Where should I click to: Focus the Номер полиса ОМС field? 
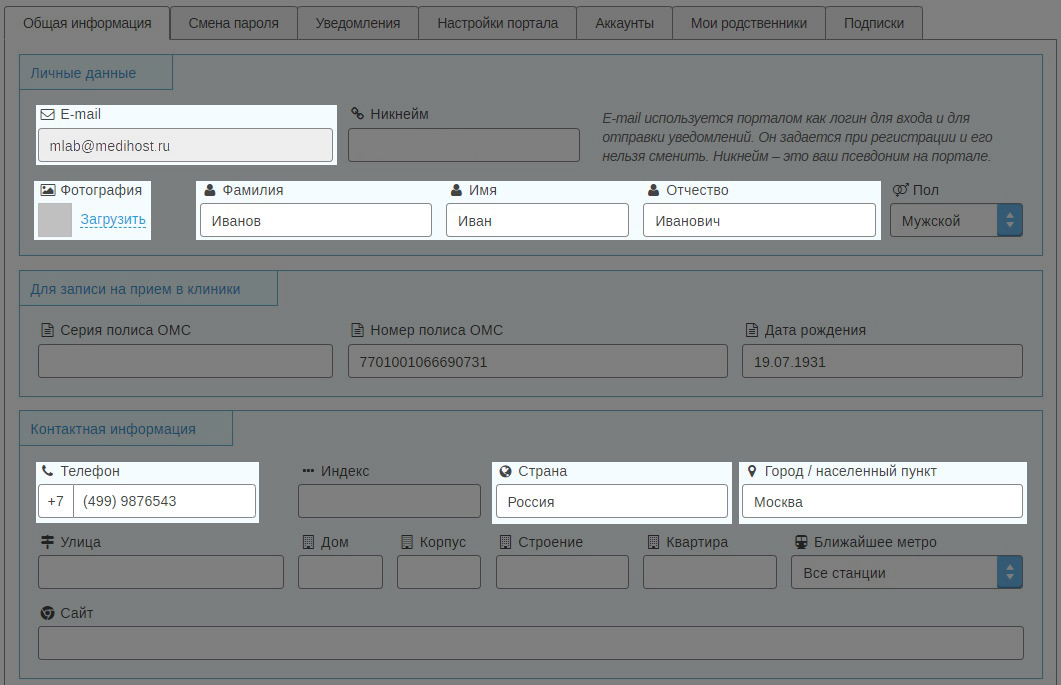(537, 362)
